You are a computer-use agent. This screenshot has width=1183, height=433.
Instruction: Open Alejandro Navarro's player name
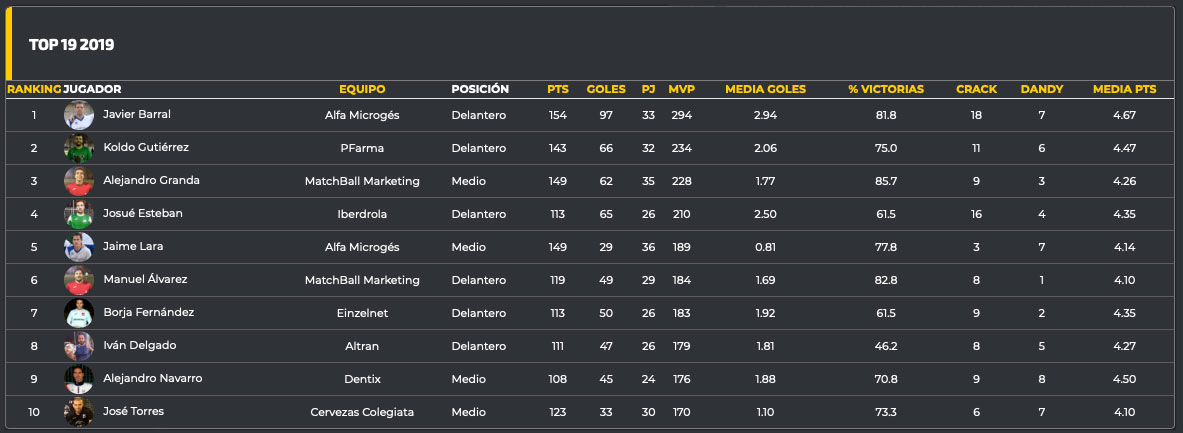click(153, 379)
